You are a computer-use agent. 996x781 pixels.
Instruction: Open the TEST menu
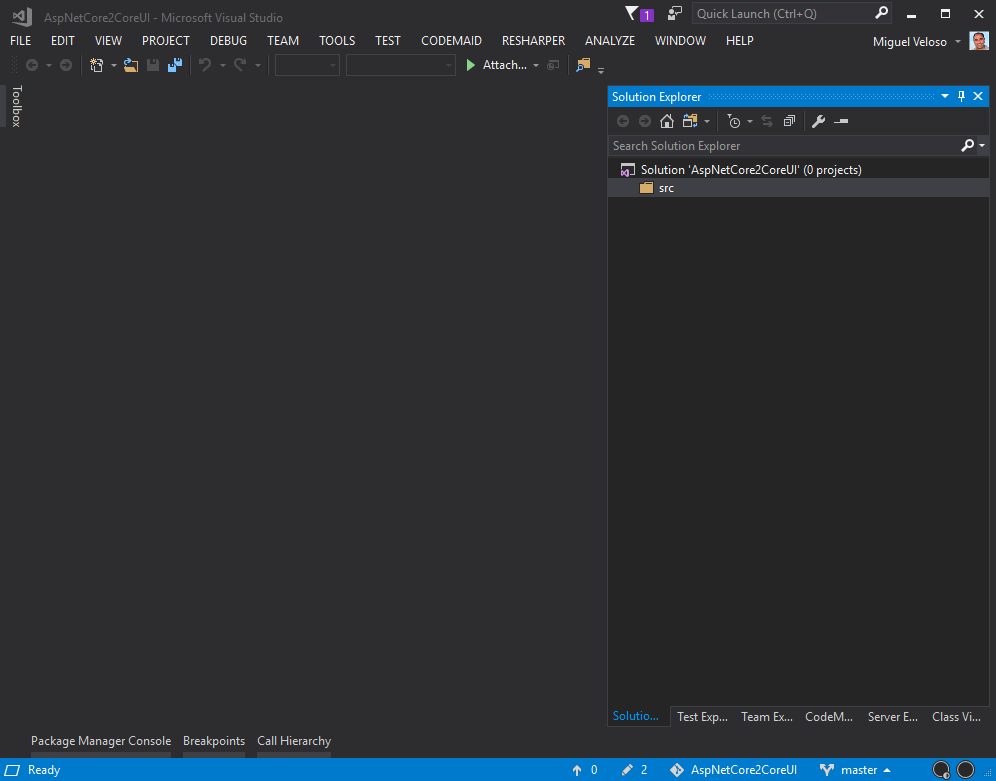pos(387,41)
